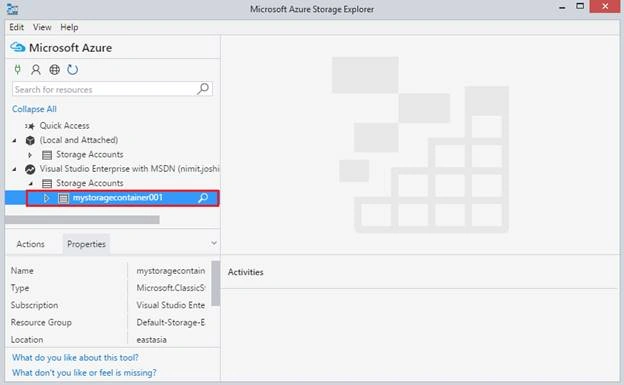Viewport: 624px width, 385px height.
Task: Click the Location value eastasia
Action: click(152, 340)
